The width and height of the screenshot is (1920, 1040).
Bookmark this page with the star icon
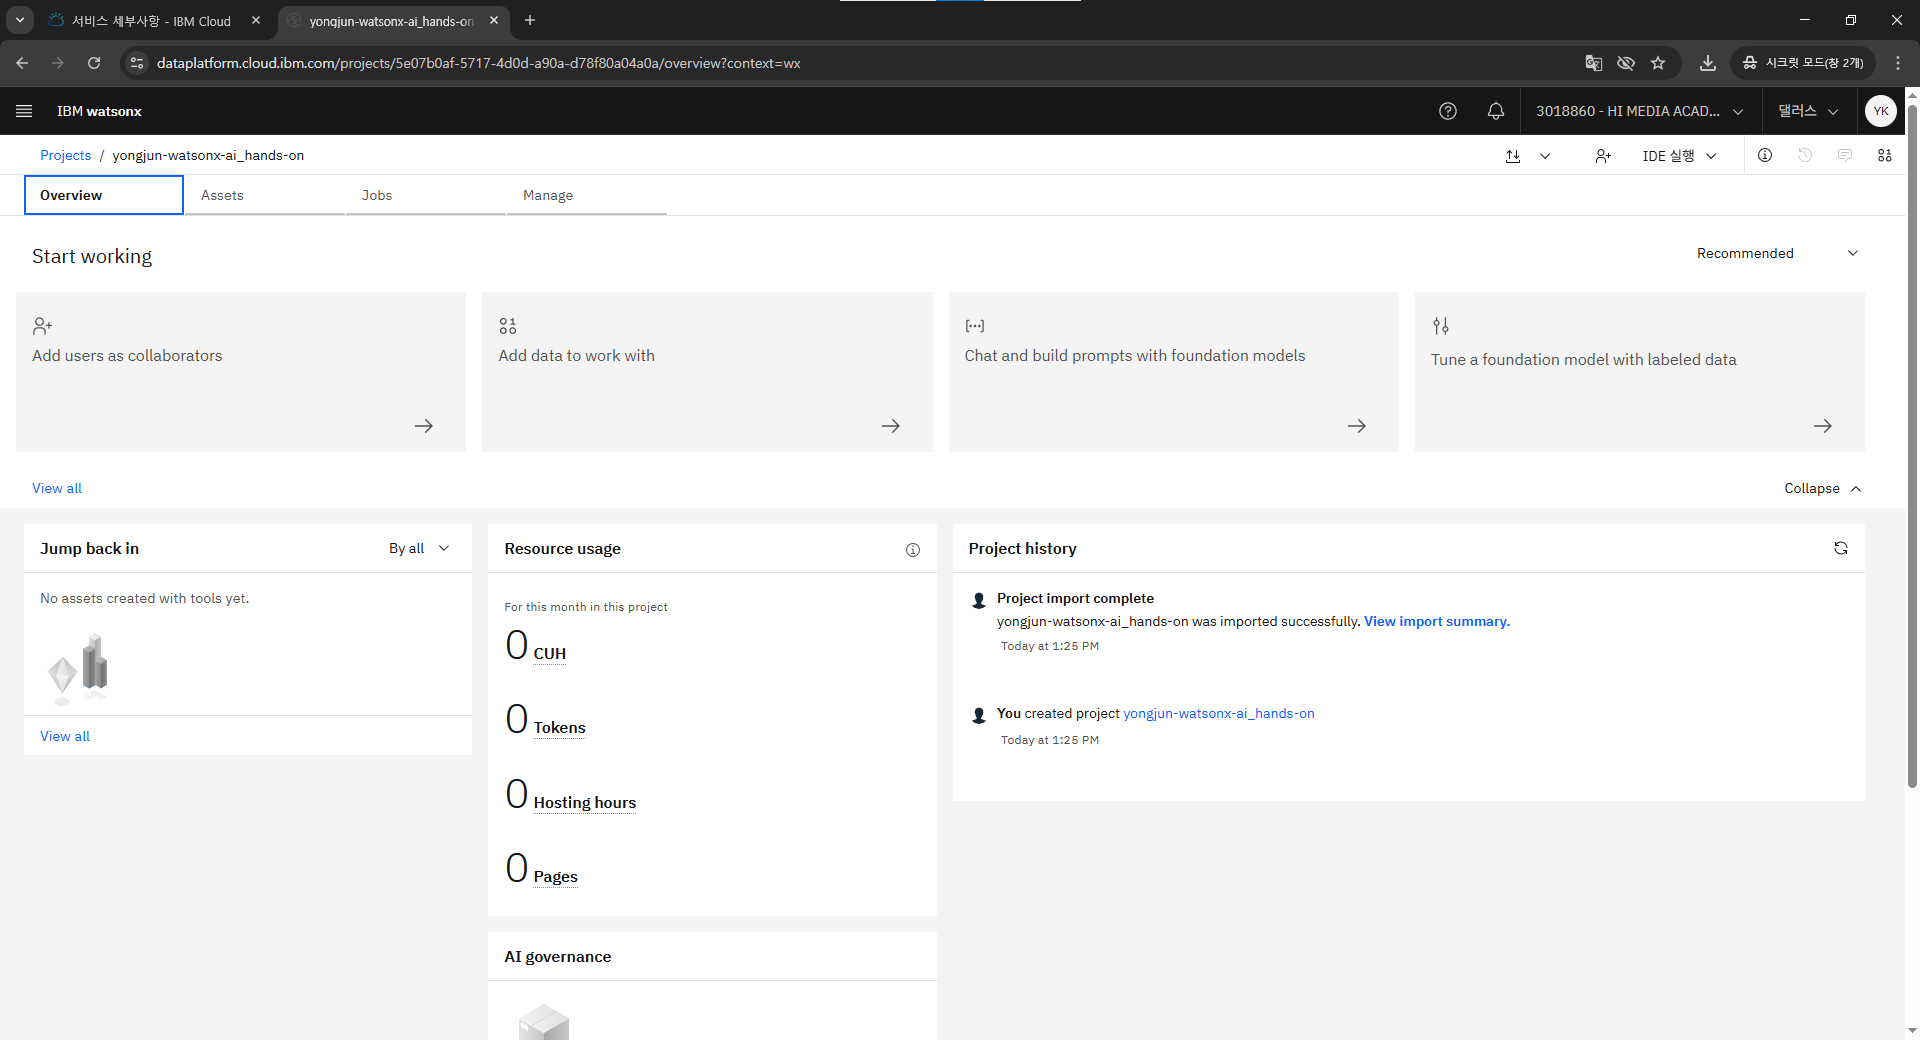coord(1658,63)
